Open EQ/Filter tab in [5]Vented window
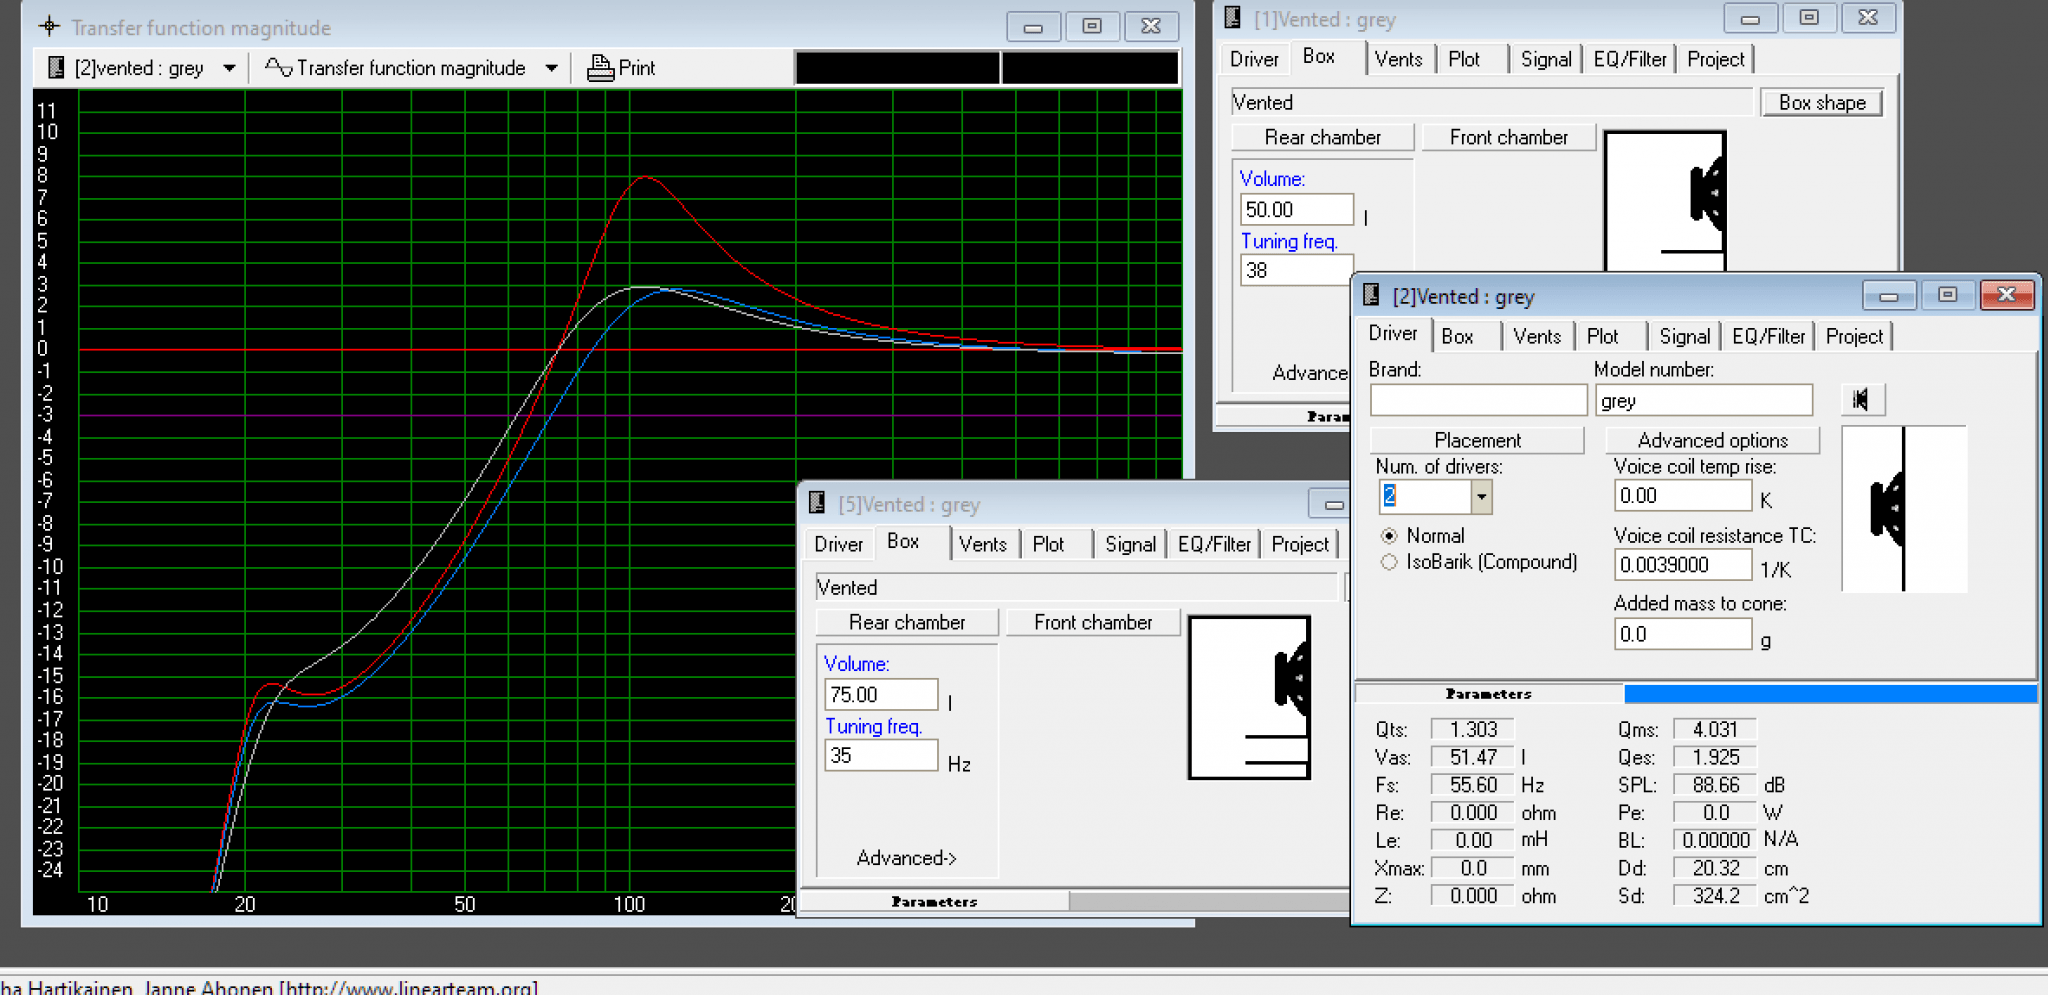 tap(1214, 545)
